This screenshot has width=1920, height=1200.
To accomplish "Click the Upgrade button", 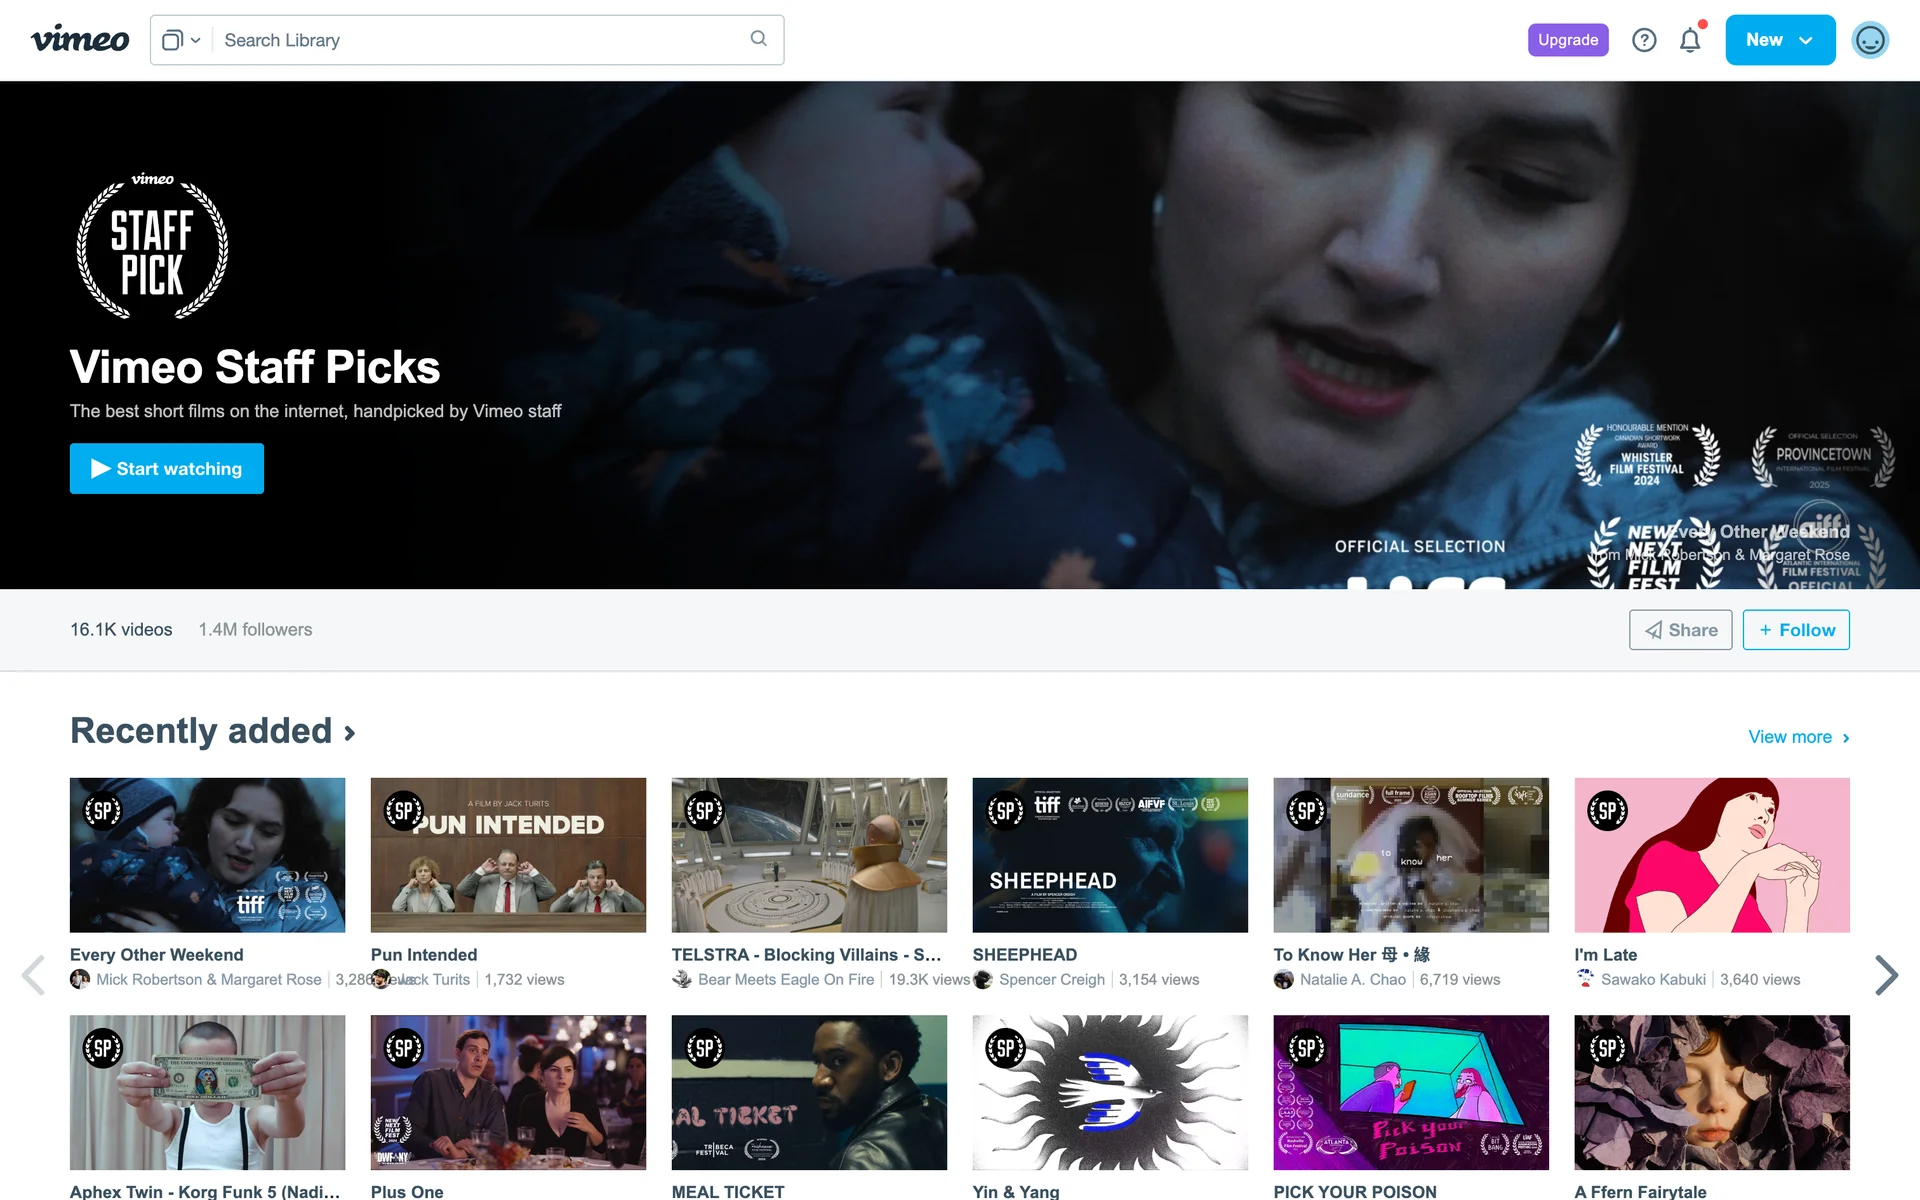I will 1567,40.
